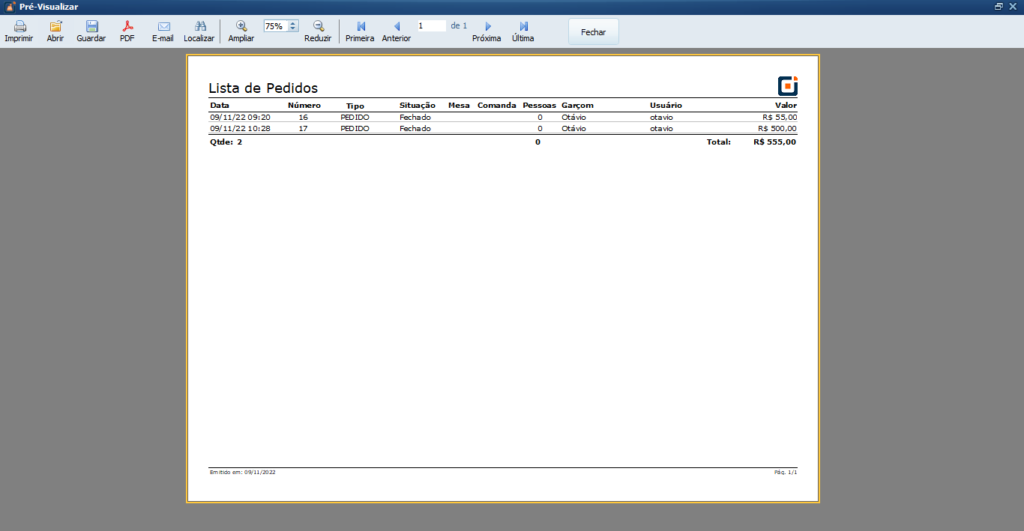1024x531 pixels.
Task: Go to the Primeira page
Action: (360, 27)
